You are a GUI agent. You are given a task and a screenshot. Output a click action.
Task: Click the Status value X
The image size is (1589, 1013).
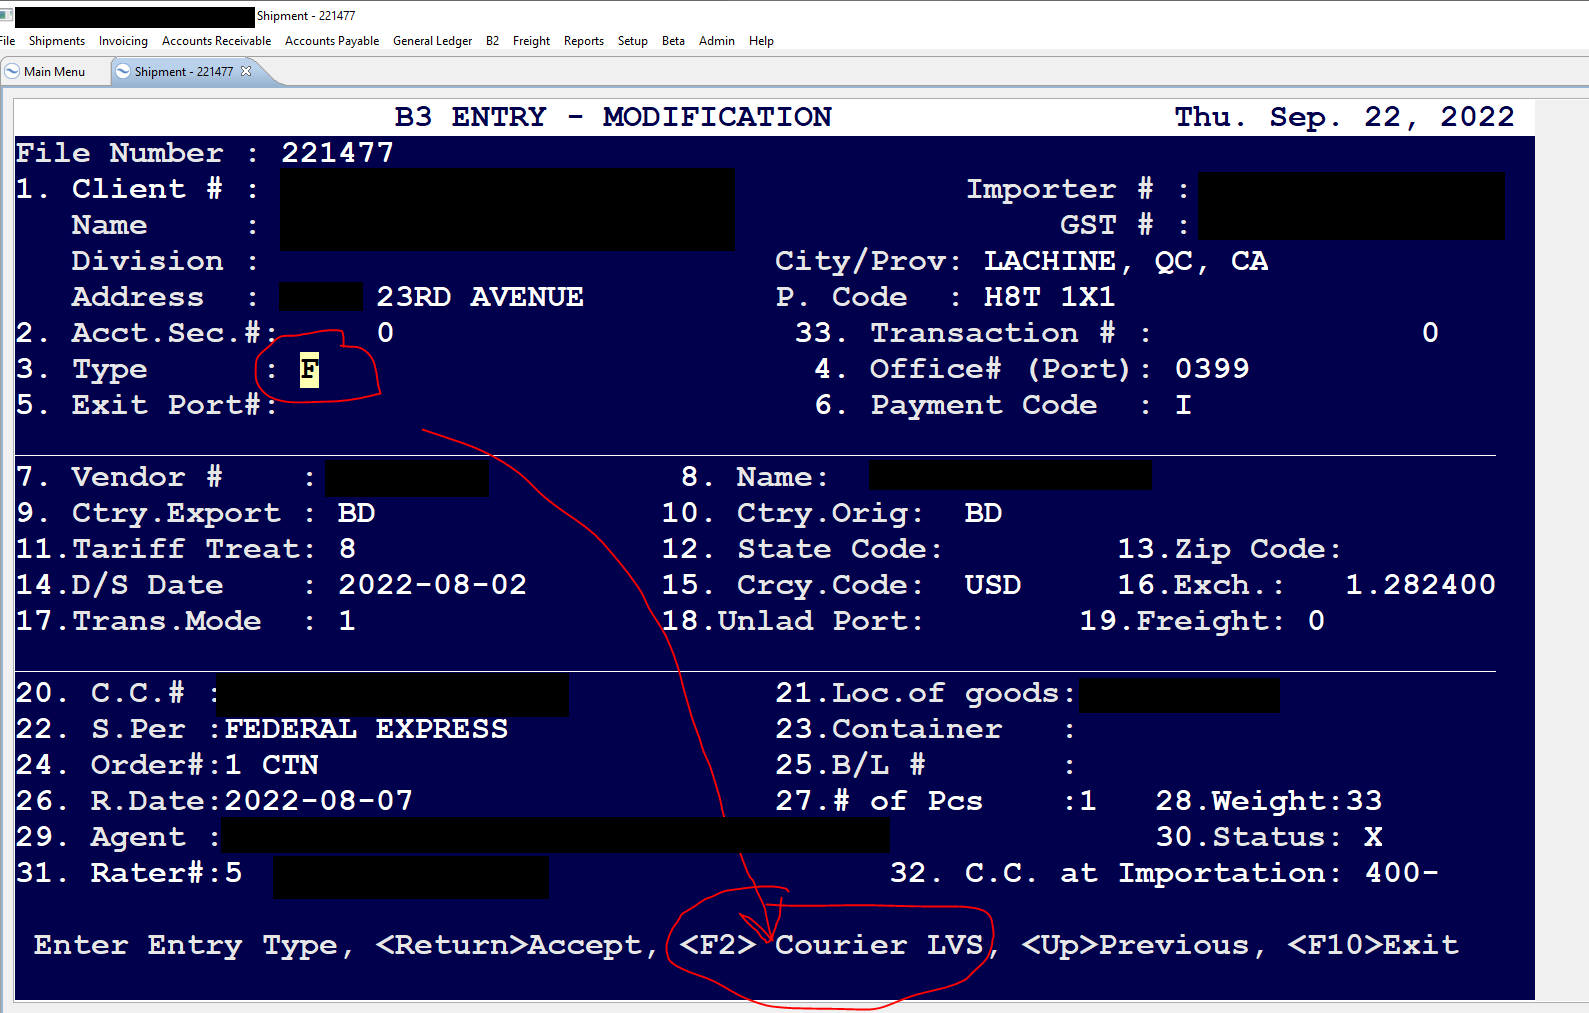click(x=1373, y=837)
